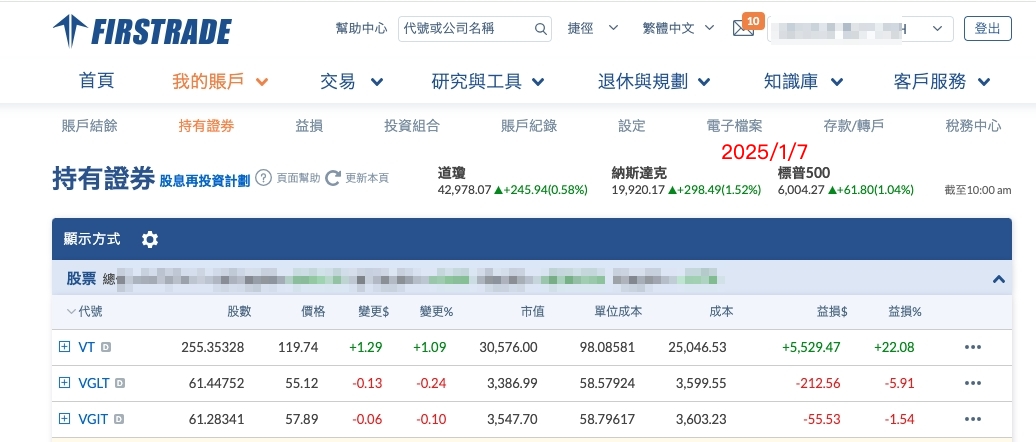This screenshot has width=1036, height=442.
Task: Open more options for VT row
Action: click(x=973, y=348)
